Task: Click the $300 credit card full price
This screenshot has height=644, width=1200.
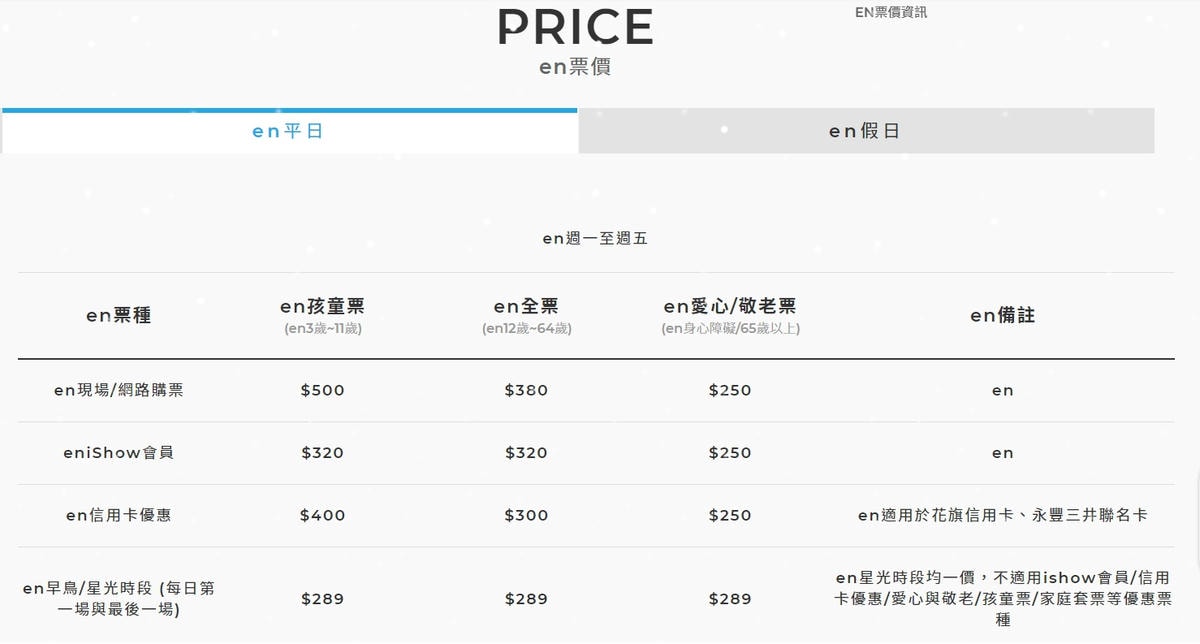Action: tap(526, 515)
